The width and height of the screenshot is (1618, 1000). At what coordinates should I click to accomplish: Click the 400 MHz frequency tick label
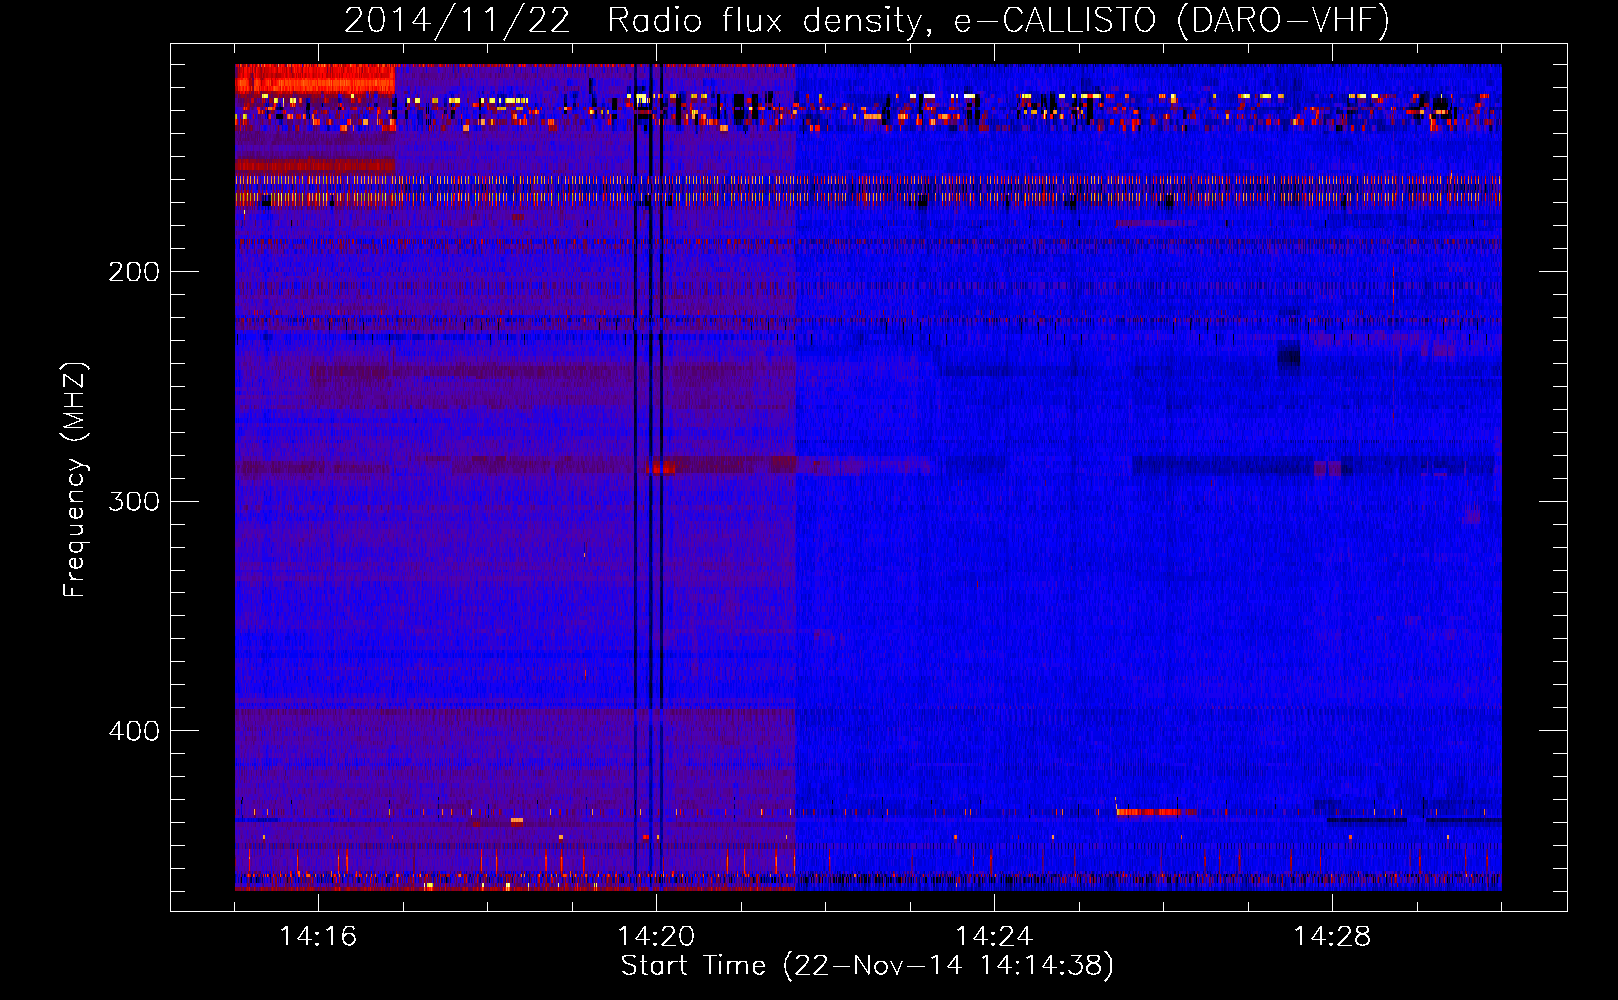point(134,731)
